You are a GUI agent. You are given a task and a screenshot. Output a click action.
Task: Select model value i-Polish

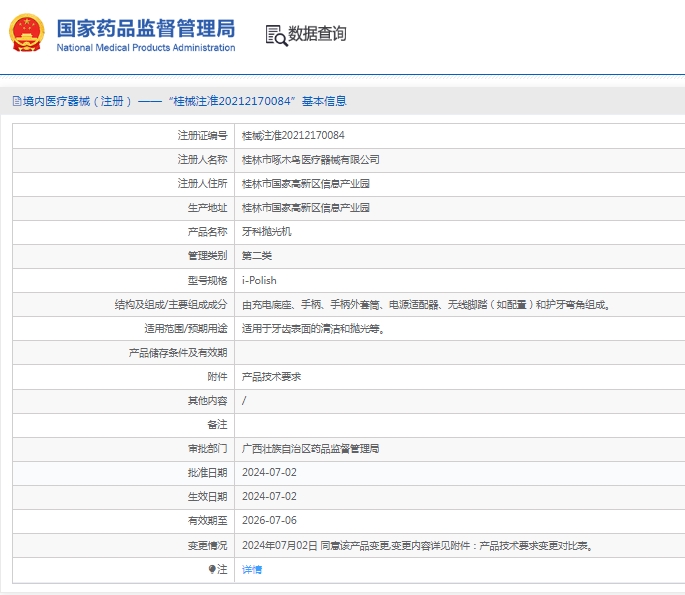259,280
